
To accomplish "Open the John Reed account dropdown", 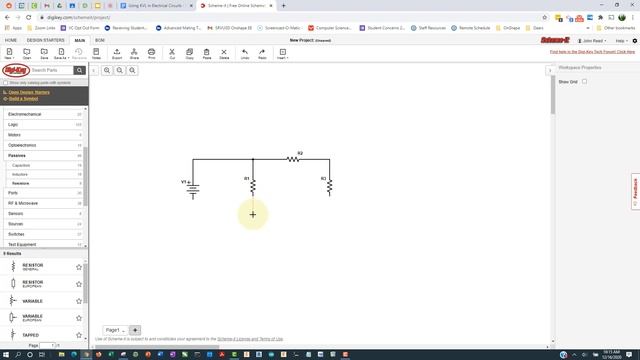I will click(592, 41).
